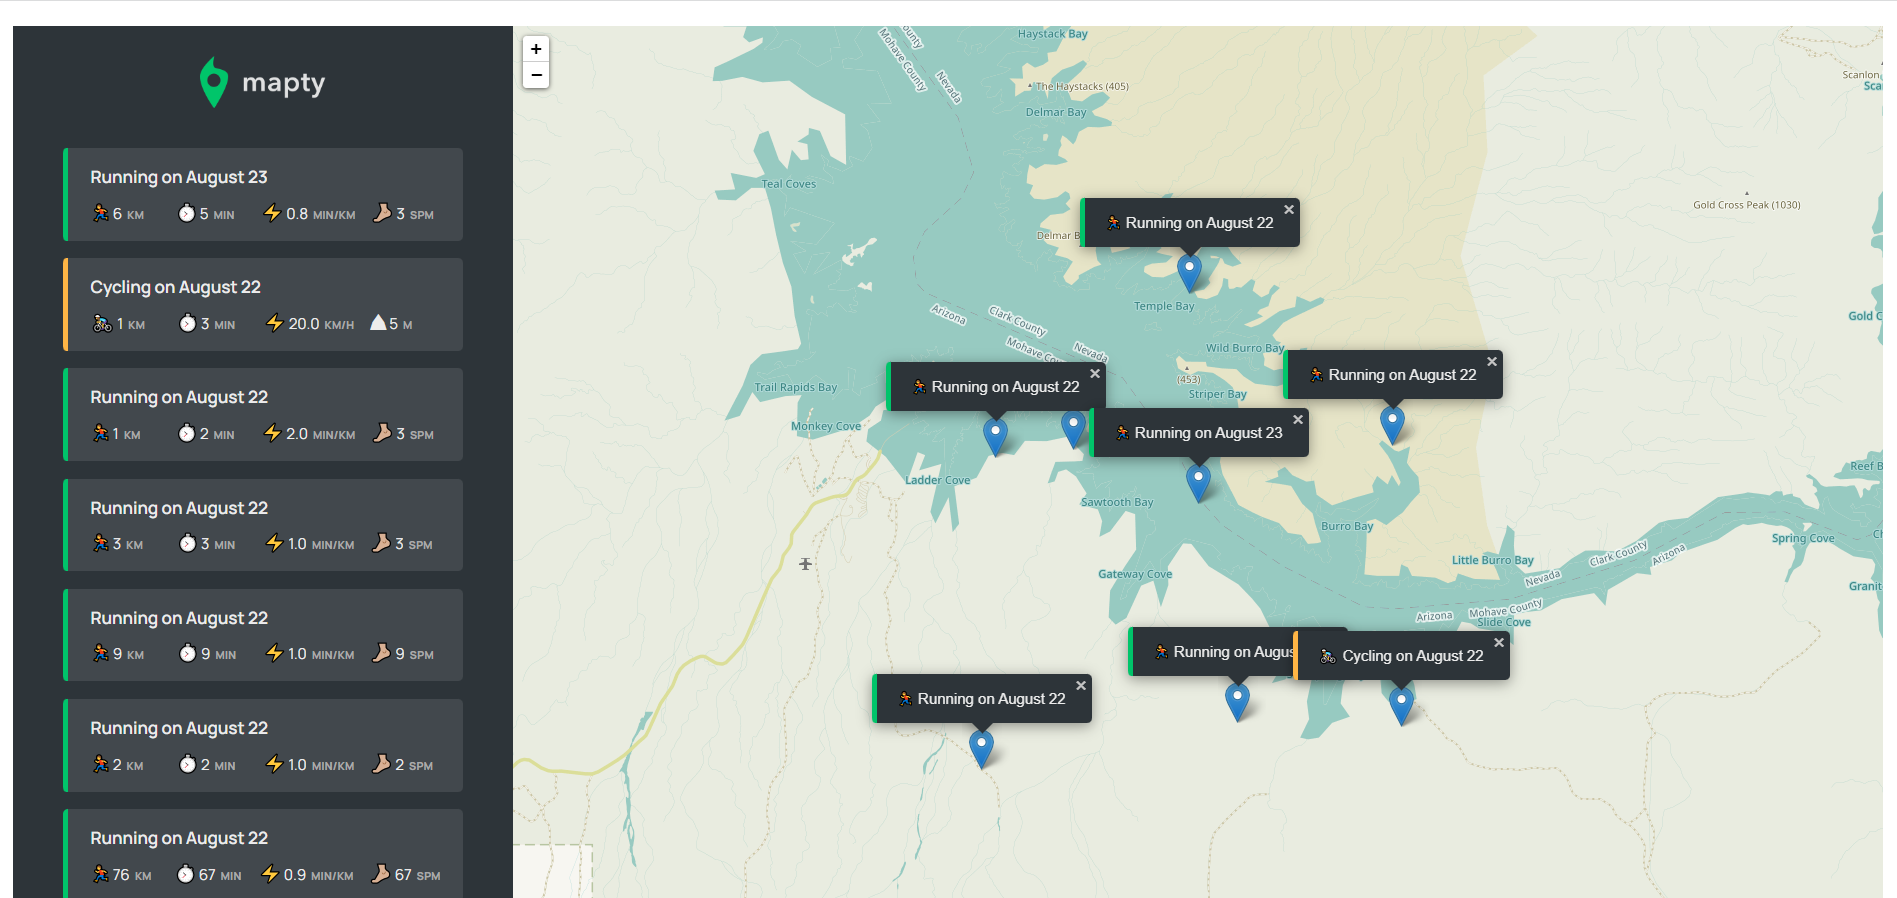Click the stopwatch icon in 9 km workout
Viewport: 1897px width, 898px height.
coord(187,654)
